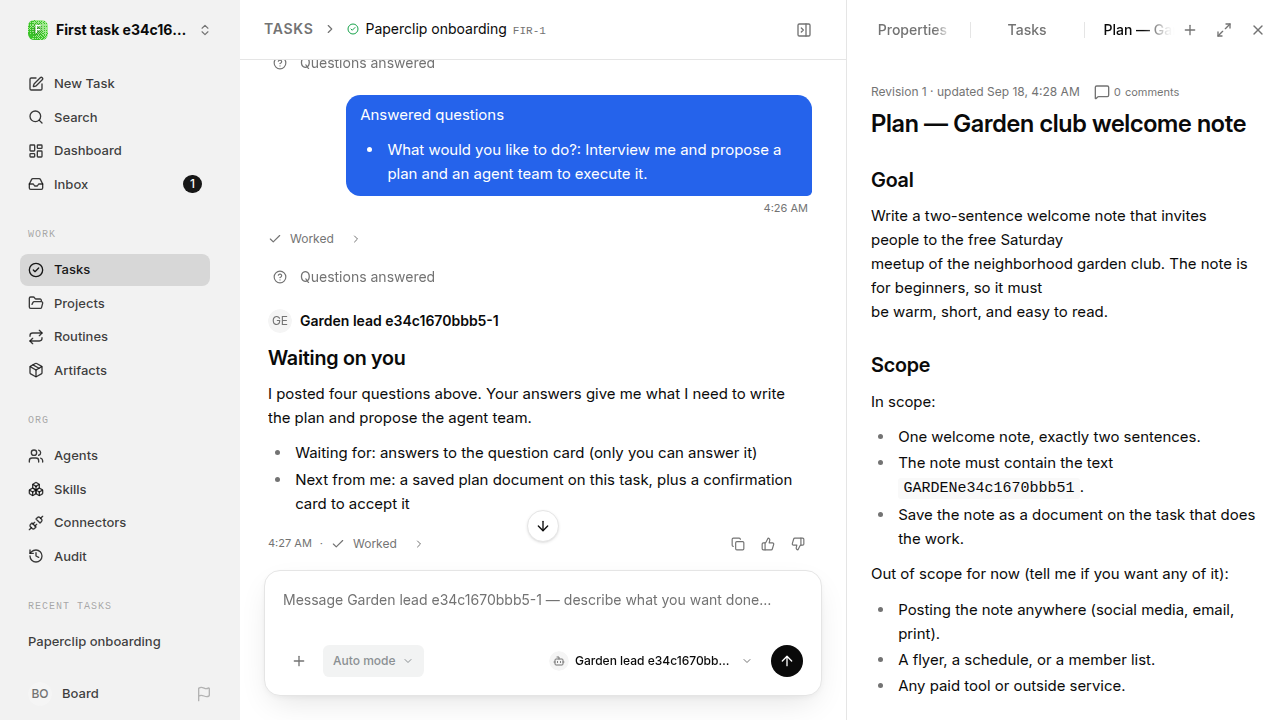The width and height of the screenshot is (1280, 720).
Task: Open the New Task button
Action: (x=115, y=84)
